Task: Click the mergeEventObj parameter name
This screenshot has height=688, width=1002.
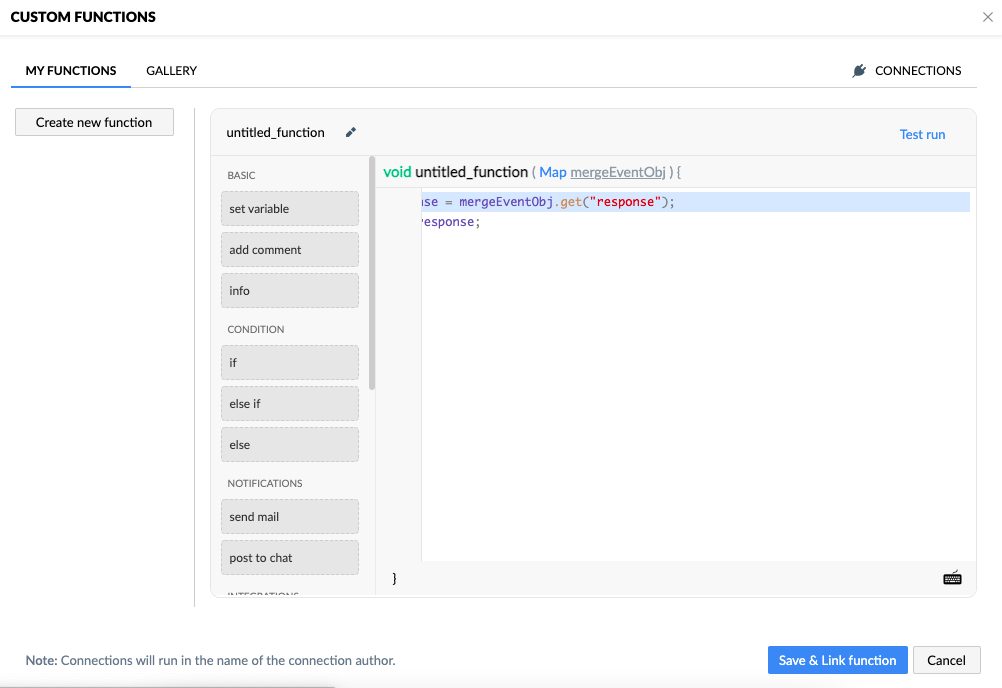Action: pyautogui.click(x=617, y=172)
